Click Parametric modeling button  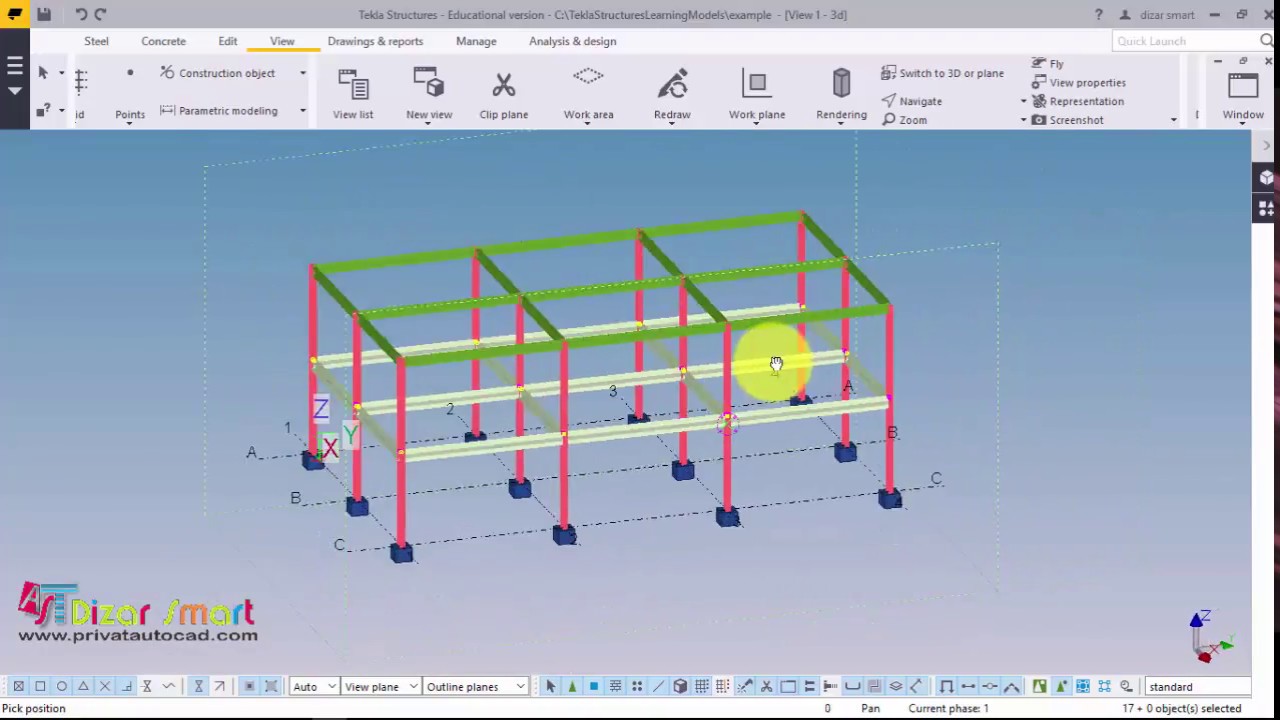point(219,111)
